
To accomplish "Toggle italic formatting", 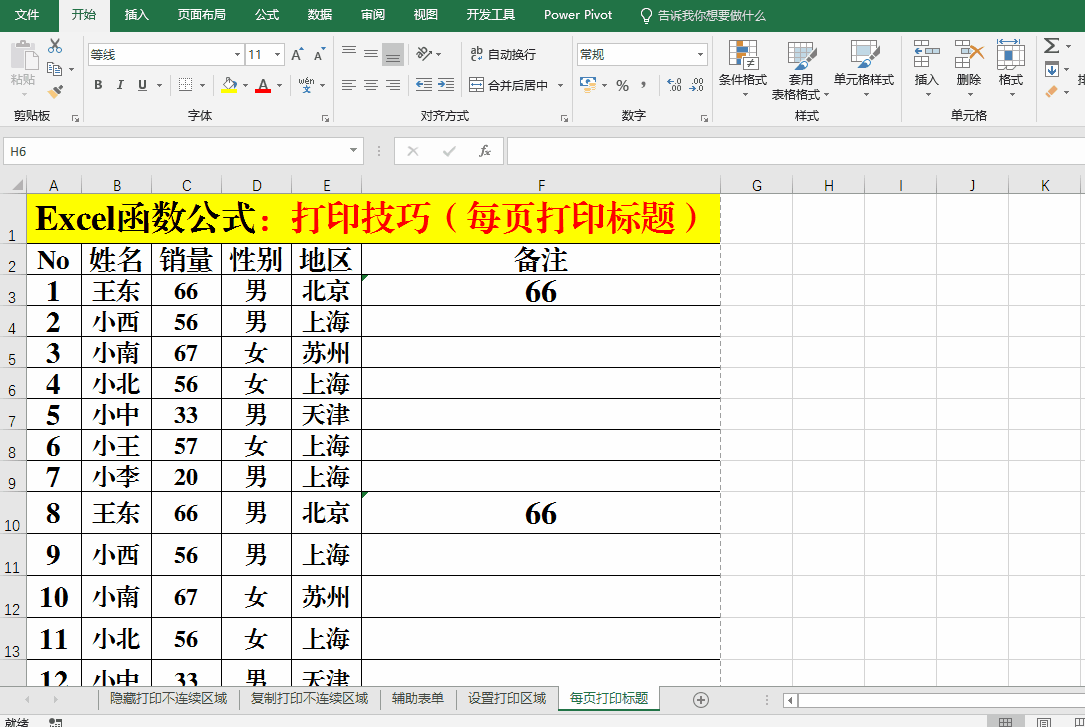I will 120,85.
